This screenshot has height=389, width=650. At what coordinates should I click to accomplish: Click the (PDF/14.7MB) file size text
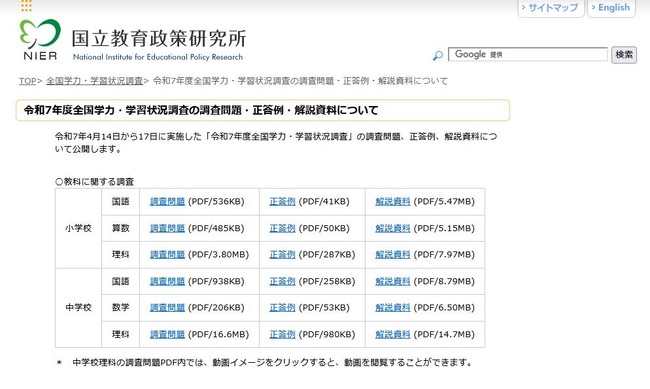pyautogui.click(x=444, y=334)
